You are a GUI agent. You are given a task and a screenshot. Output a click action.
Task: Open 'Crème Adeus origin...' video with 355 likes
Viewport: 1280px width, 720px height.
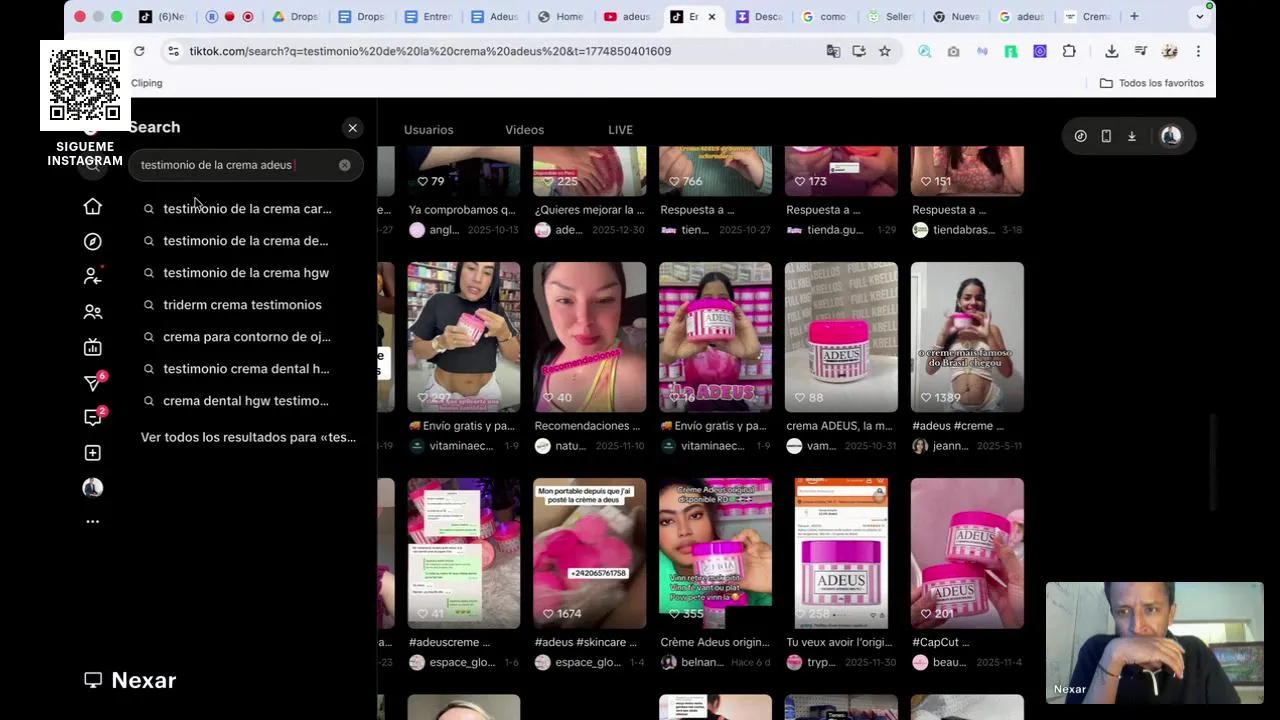pos(715,553)
